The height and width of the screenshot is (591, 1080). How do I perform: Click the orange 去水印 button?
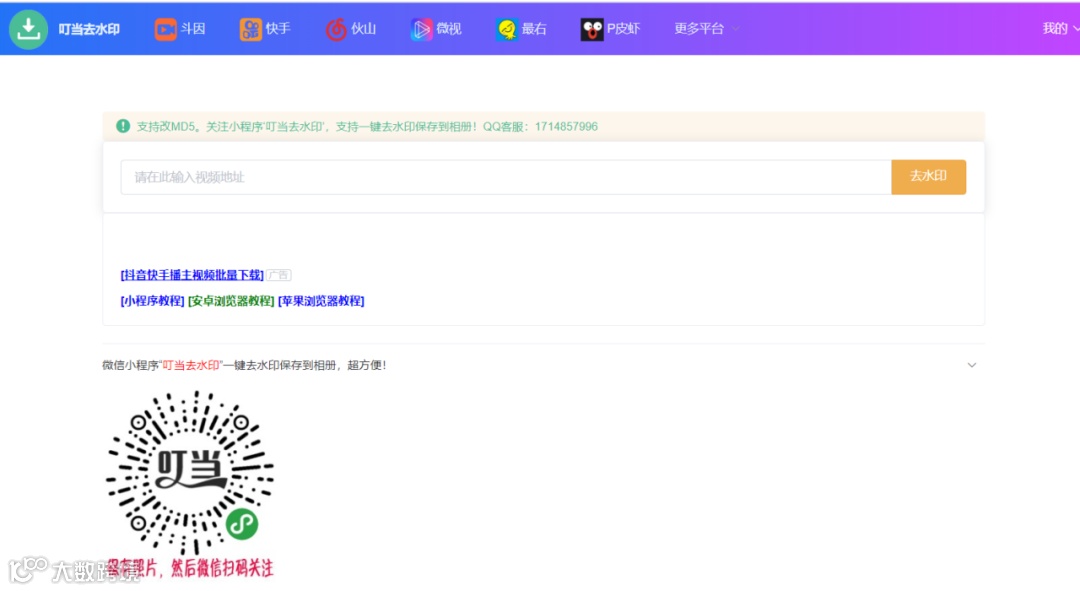point(928,177)
